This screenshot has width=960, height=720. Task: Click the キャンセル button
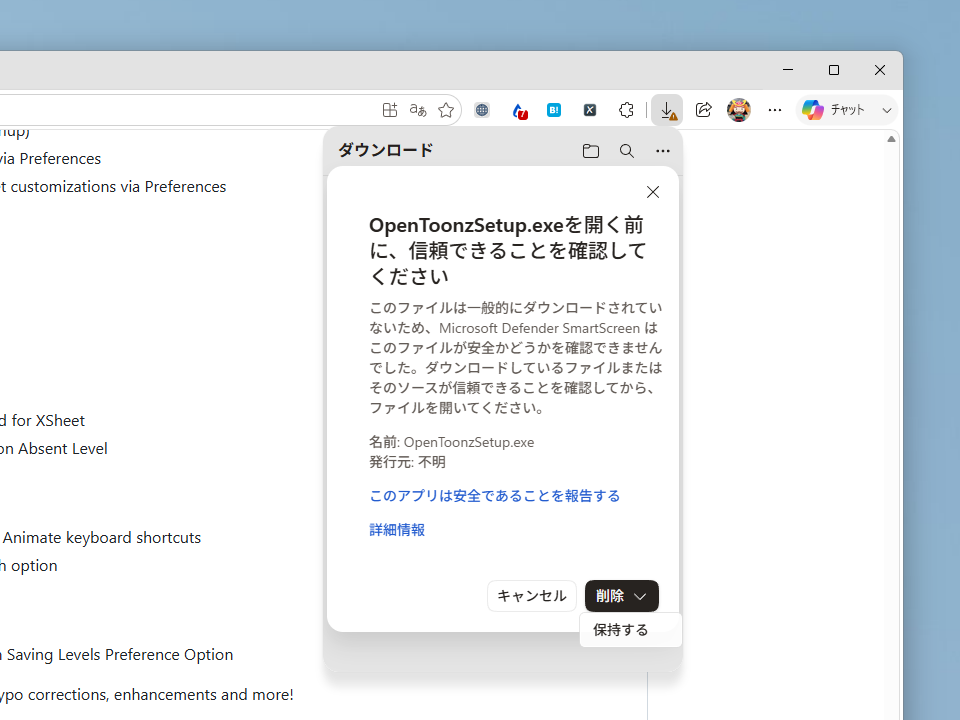point(532,596)
